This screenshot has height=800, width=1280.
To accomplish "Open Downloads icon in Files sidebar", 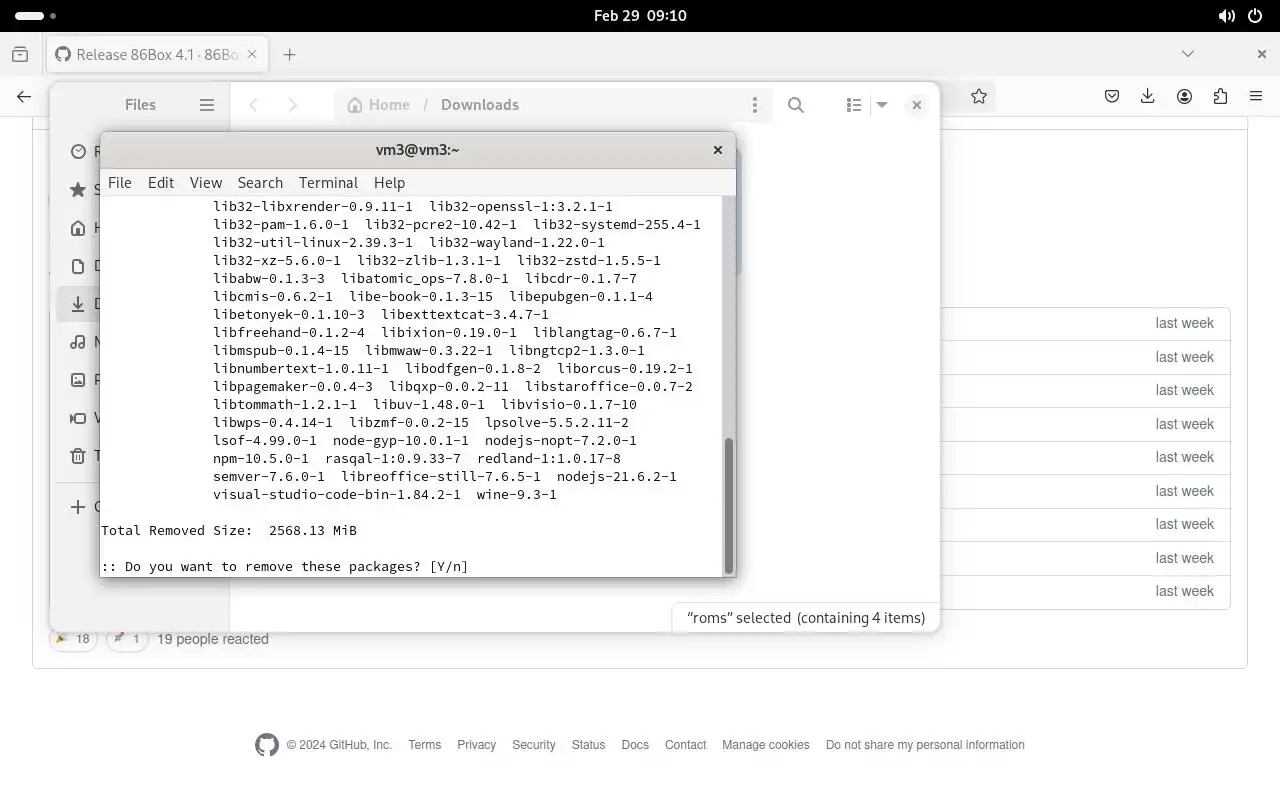I will (x=78, y=304).
